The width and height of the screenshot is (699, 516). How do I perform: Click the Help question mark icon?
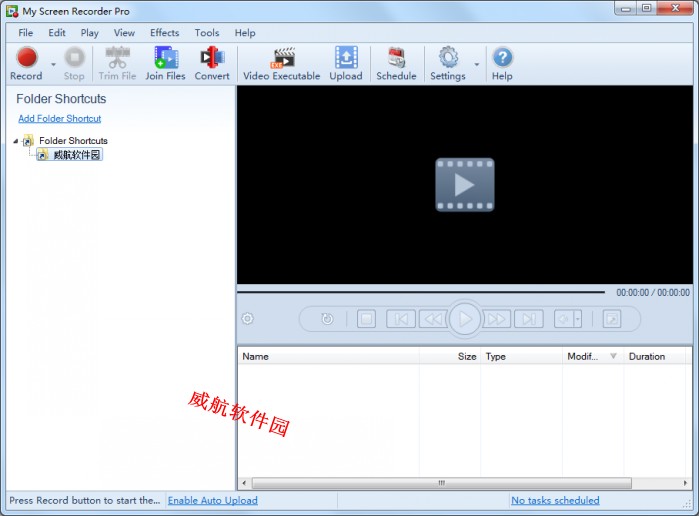[502, 64]
